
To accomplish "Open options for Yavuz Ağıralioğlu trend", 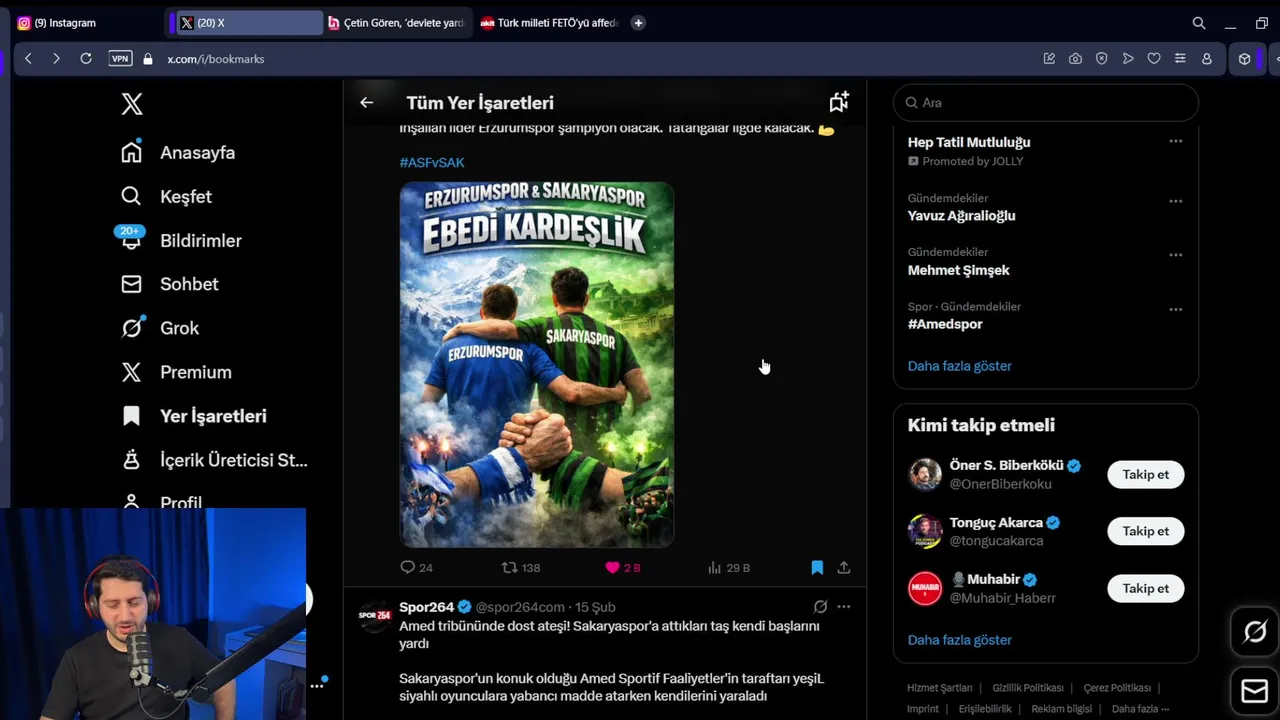I will pyautogui.click(x=1176, y=200).
